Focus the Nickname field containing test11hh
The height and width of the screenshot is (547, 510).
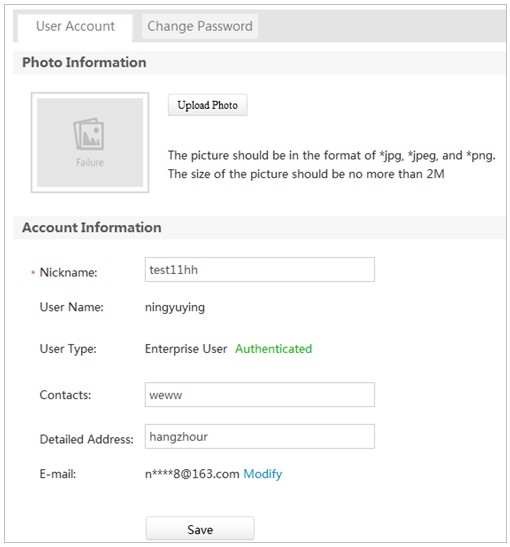coord(260,270)
